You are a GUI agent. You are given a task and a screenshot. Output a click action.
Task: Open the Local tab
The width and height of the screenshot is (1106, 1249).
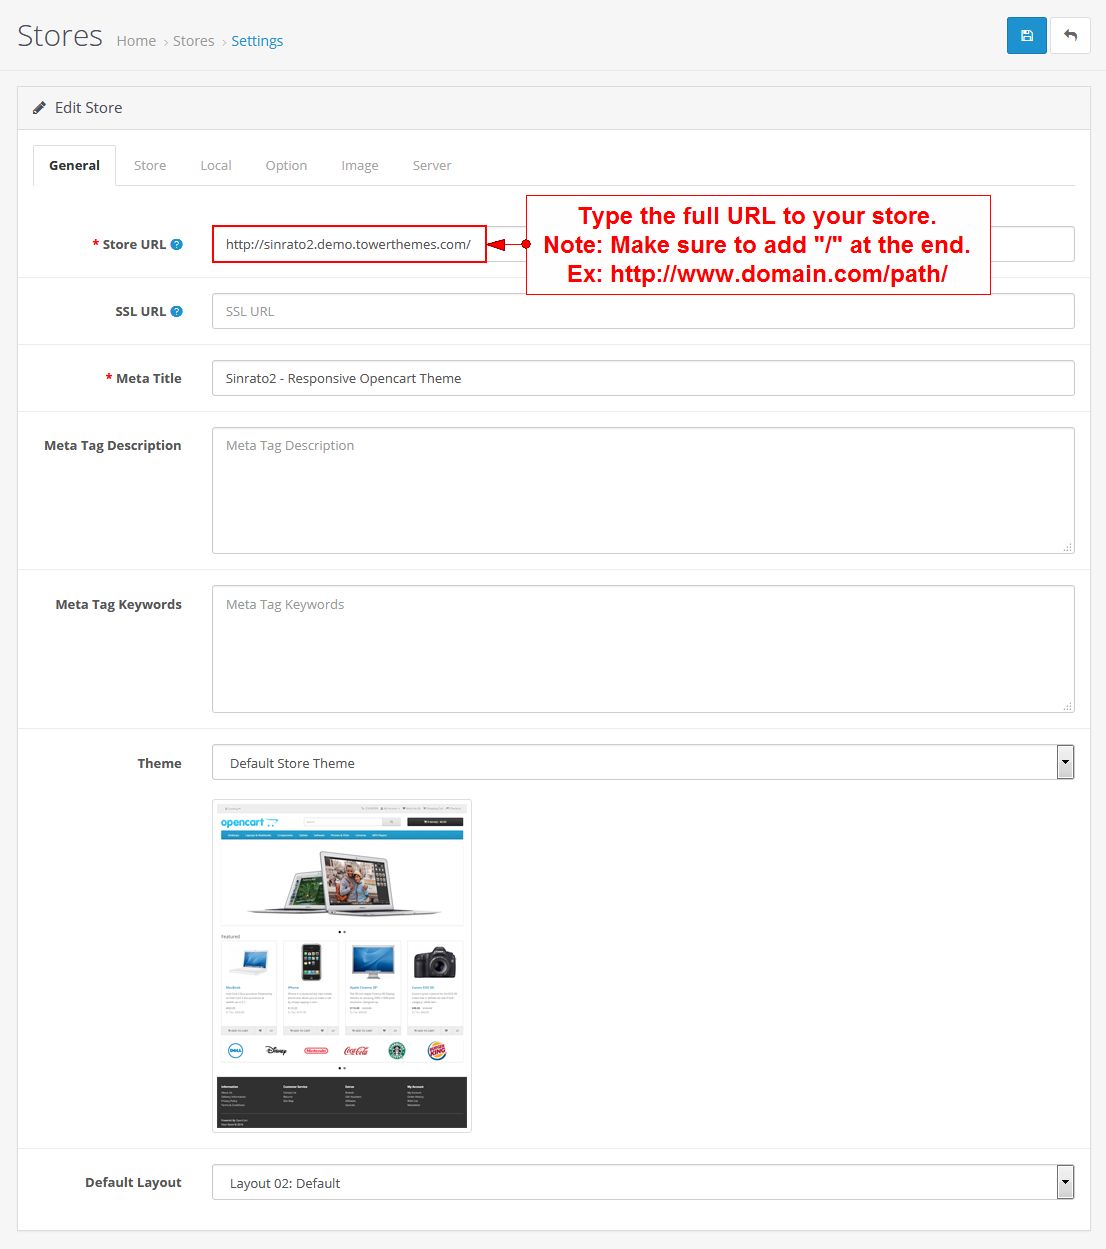tap(216, 165)
